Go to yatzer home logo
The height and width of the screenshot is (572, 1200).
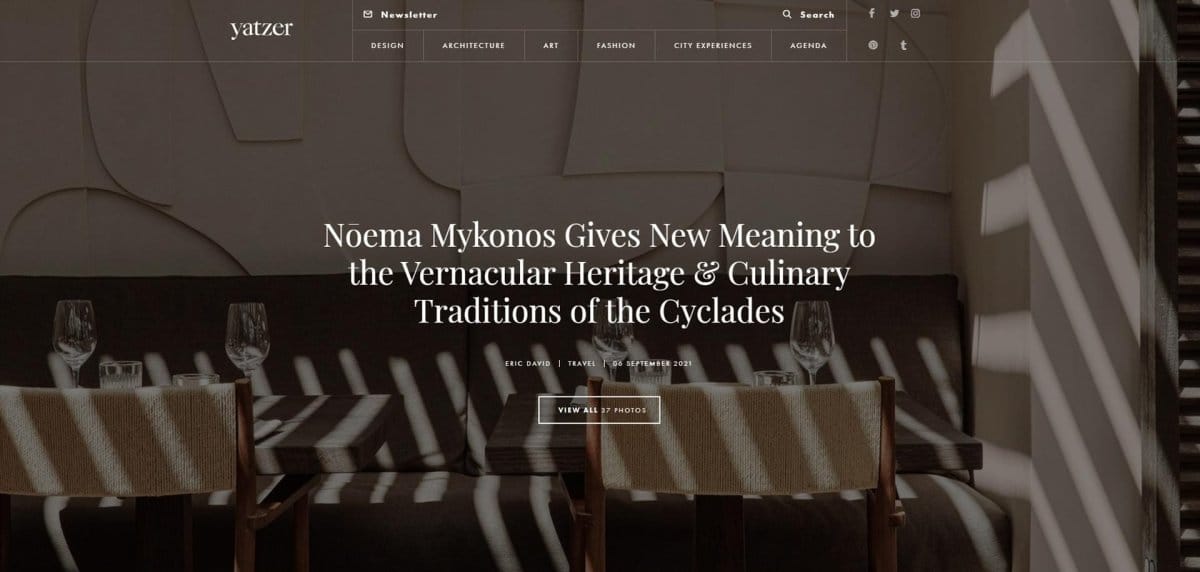coord(261,29)
